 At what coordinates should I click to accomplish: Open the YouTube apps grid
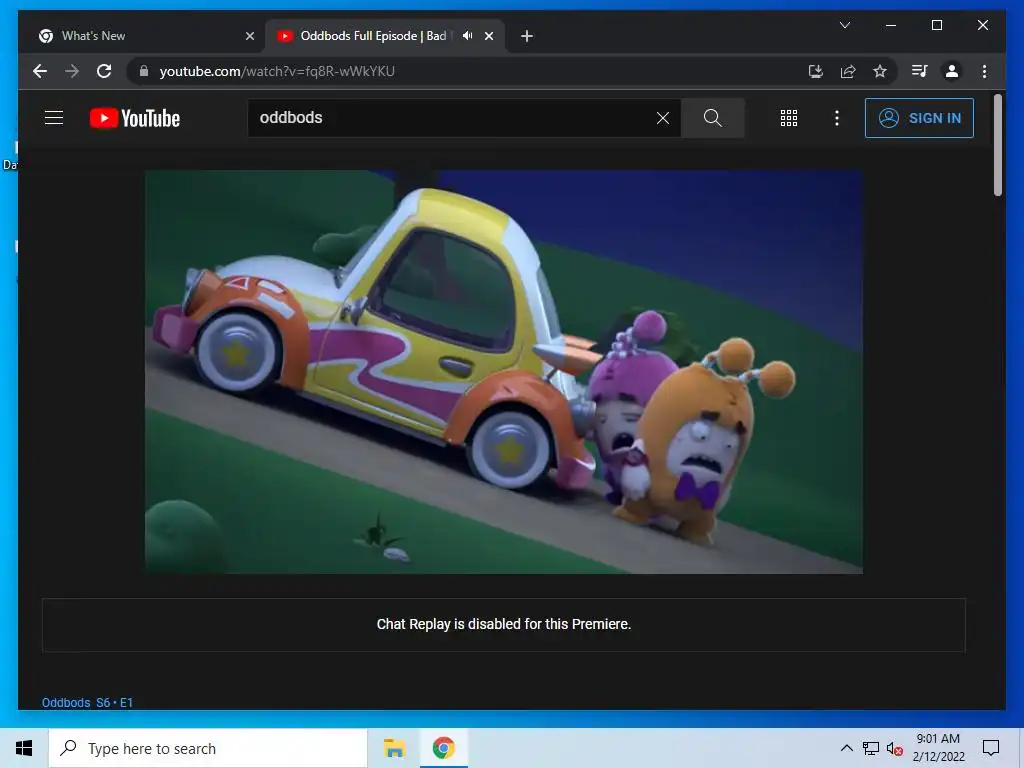coord(788,118)
